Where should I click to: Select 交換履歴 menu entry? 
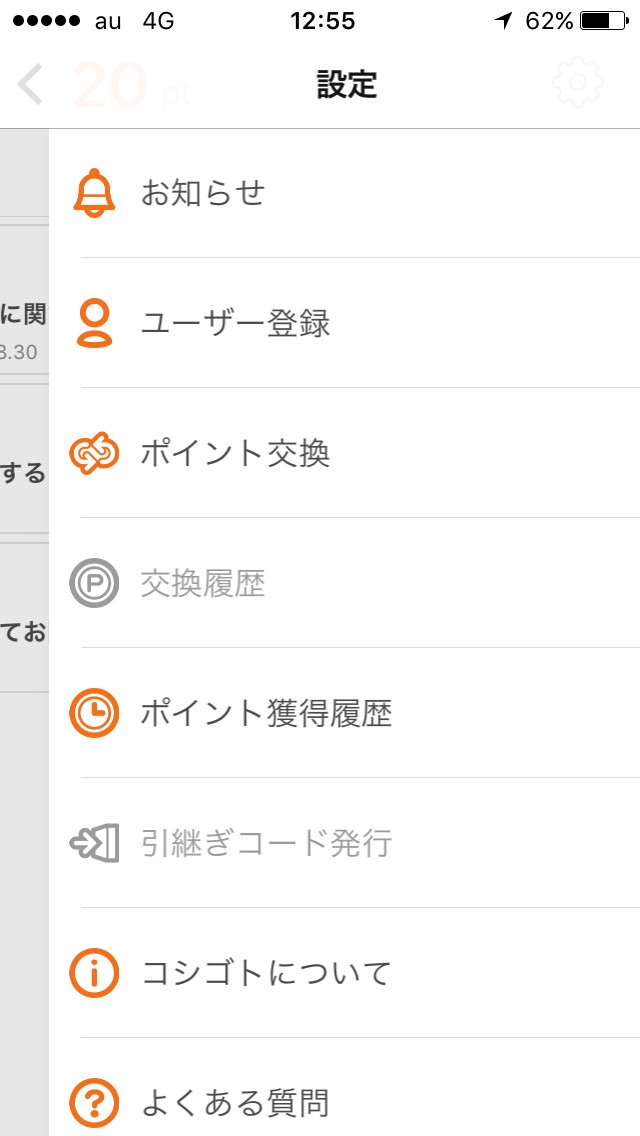coord(203,583)
